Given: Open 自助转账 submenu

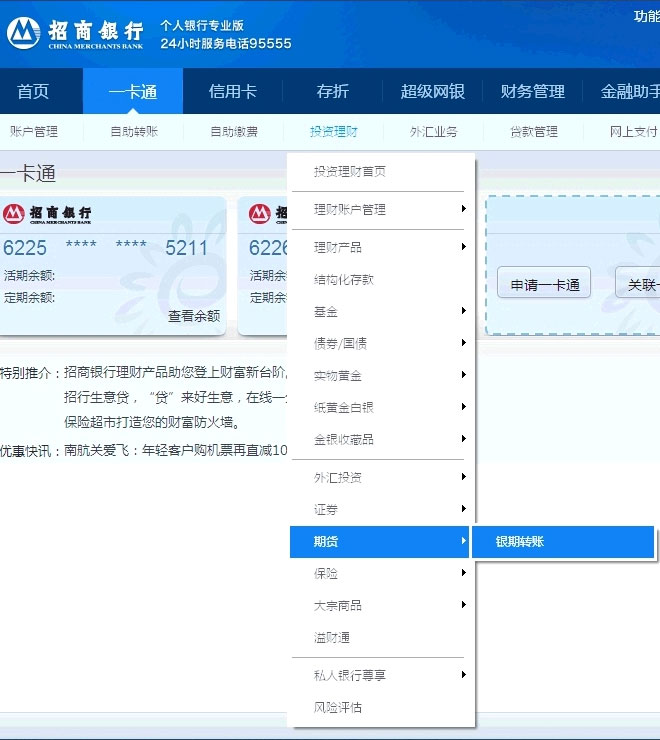Looking at the screenshot, I should click(x=134, y=131).
